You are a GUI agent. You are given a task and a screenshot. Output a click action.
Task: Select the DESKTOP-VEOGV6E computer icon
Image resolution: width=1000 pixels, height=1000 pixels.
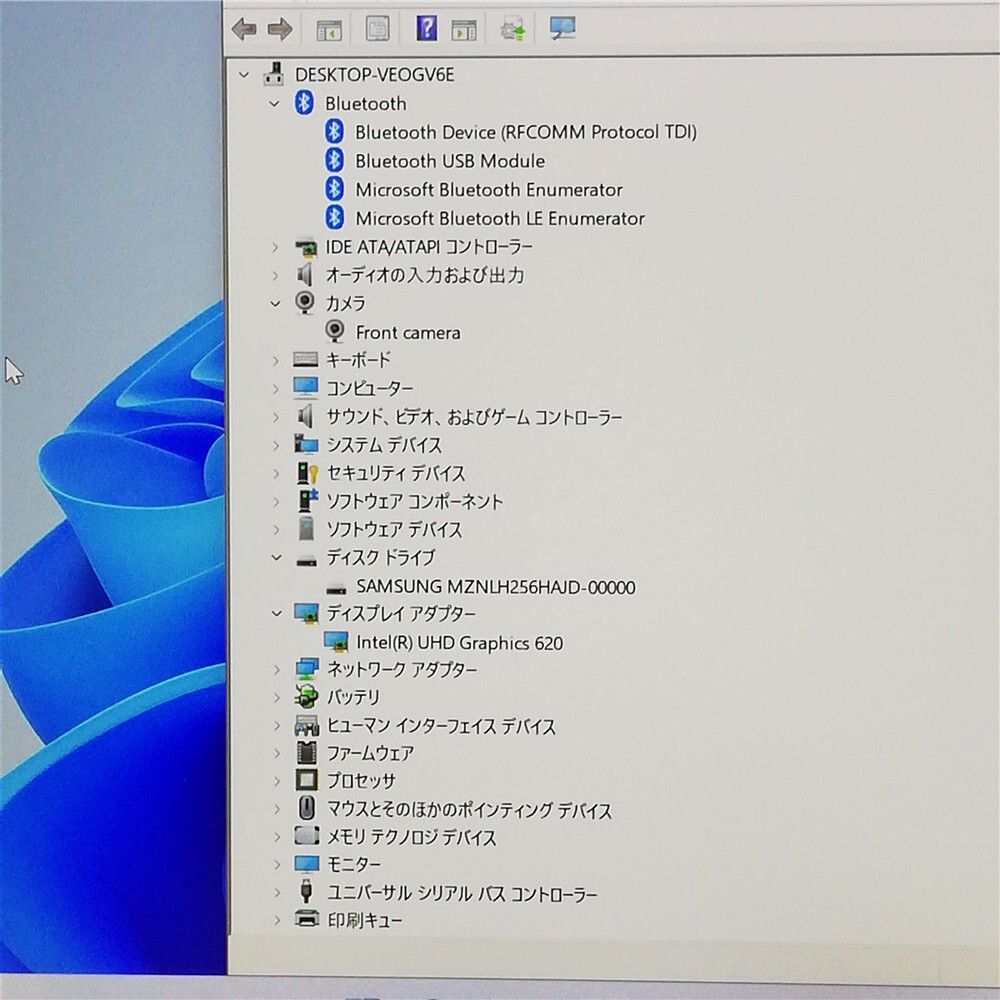coord(274,75)
